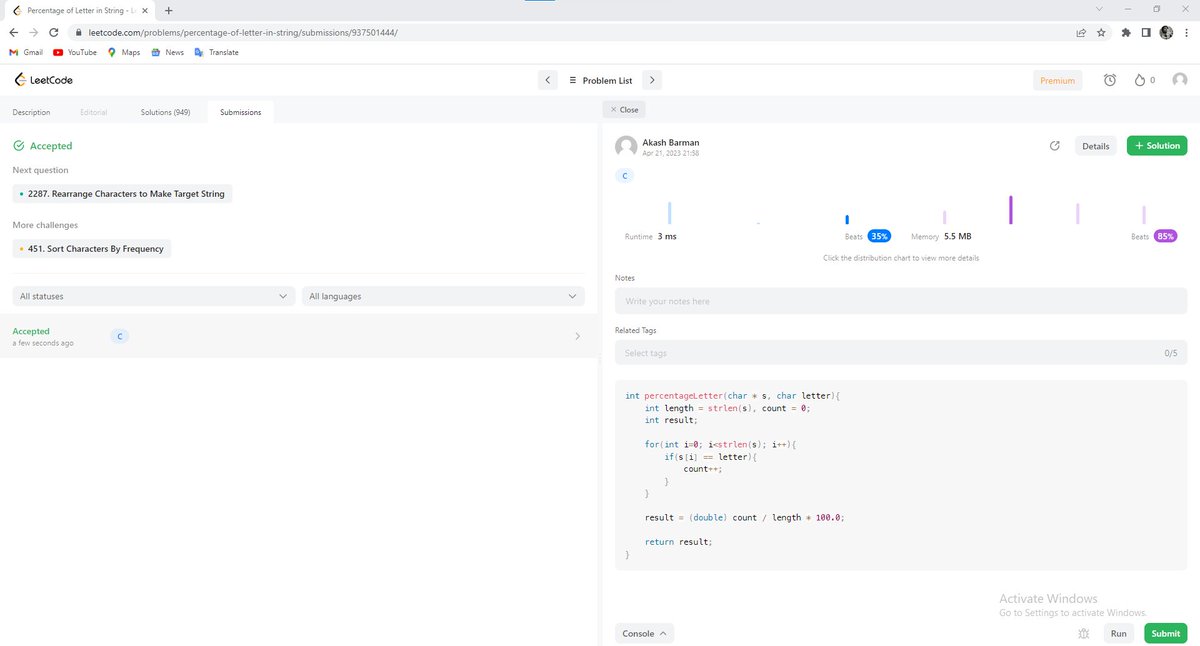Viewport: 1200px width, 646px height.
Task: Click the share submission icon
Action: (1054, 146)
